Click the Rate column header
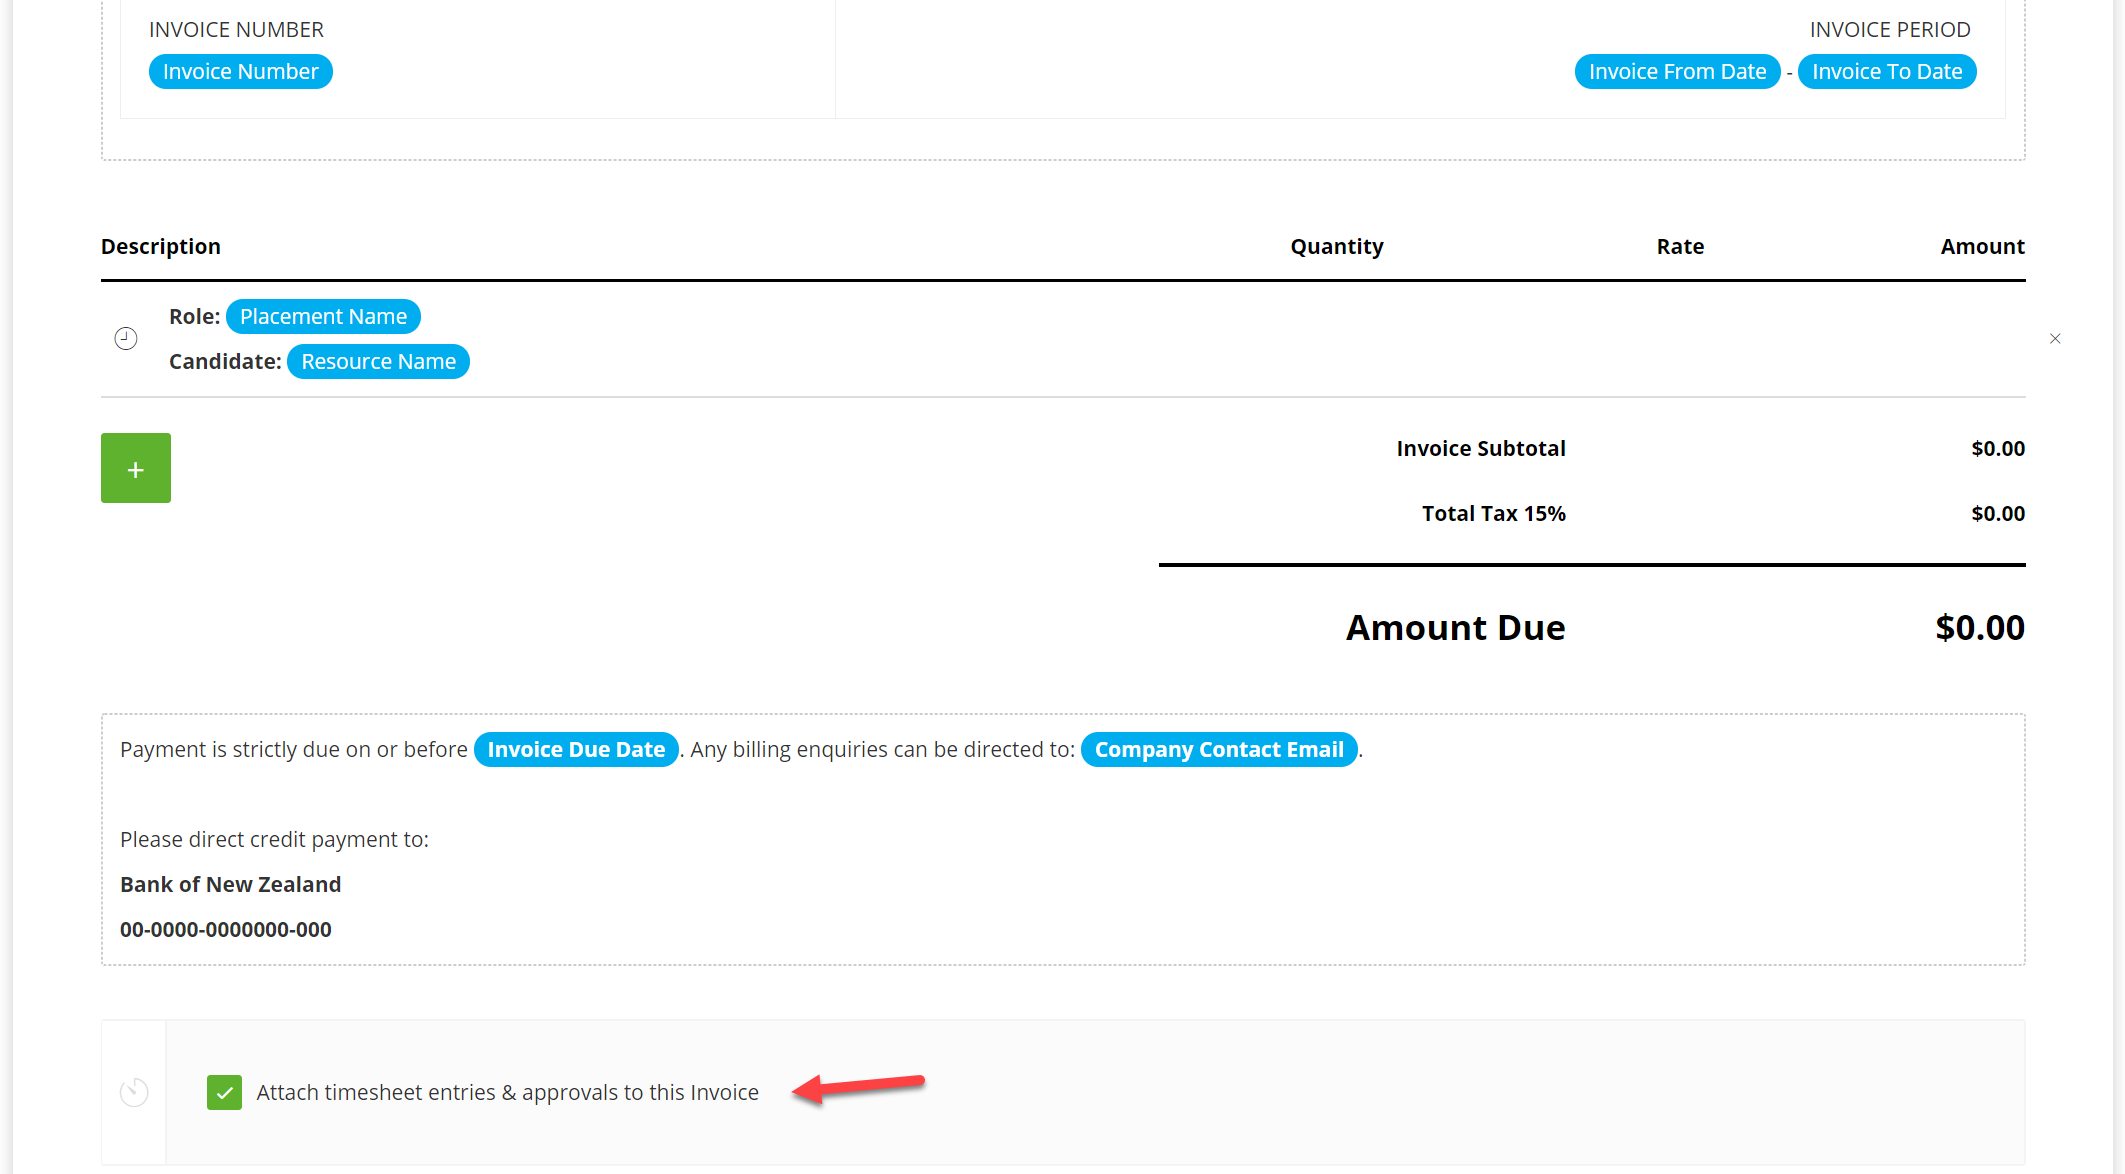 pyautogui.click(x=1680, y=247)
